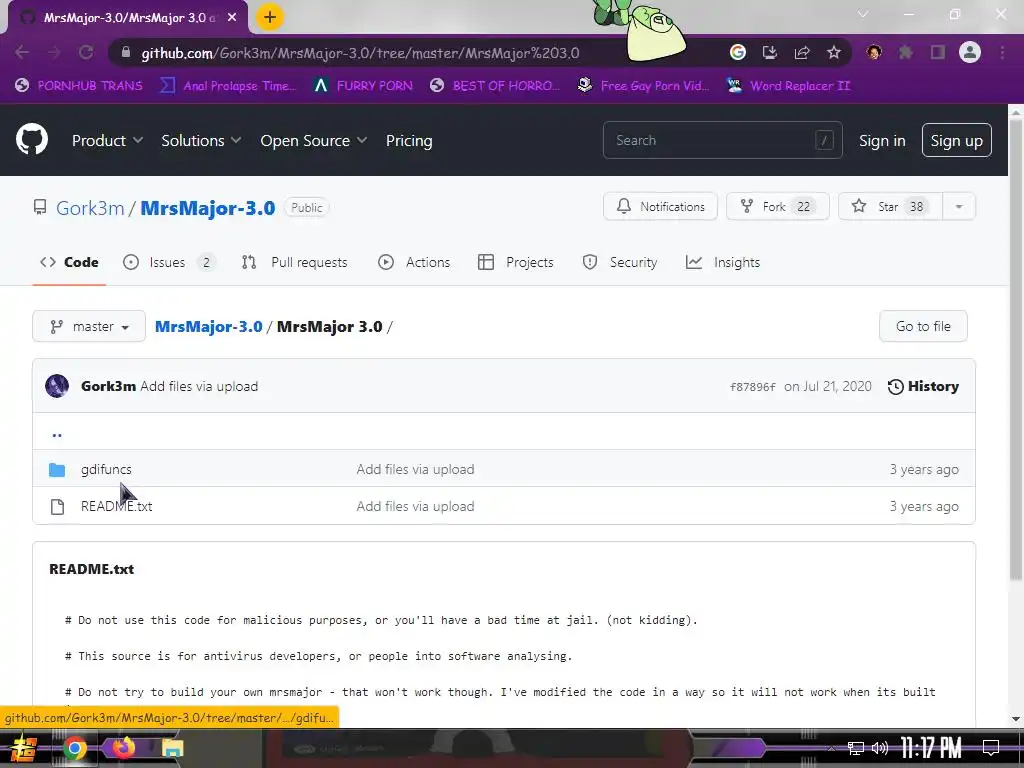Click the Sign up button
Viewport: 1024px width, 768px height.
click(956, 140)
